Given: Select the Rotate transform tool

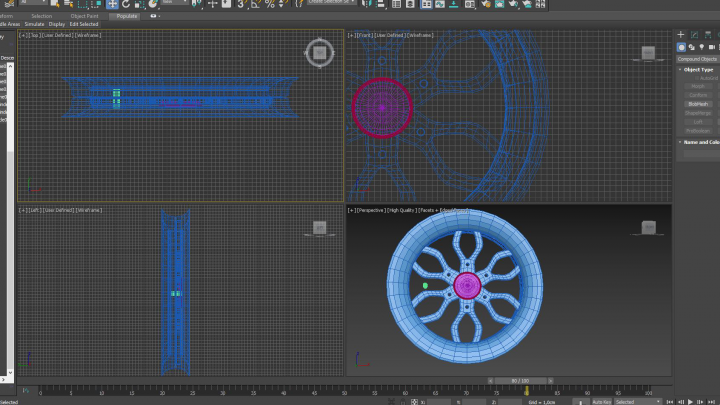Looking at the screenshot, I should click(x=126, y=4).
